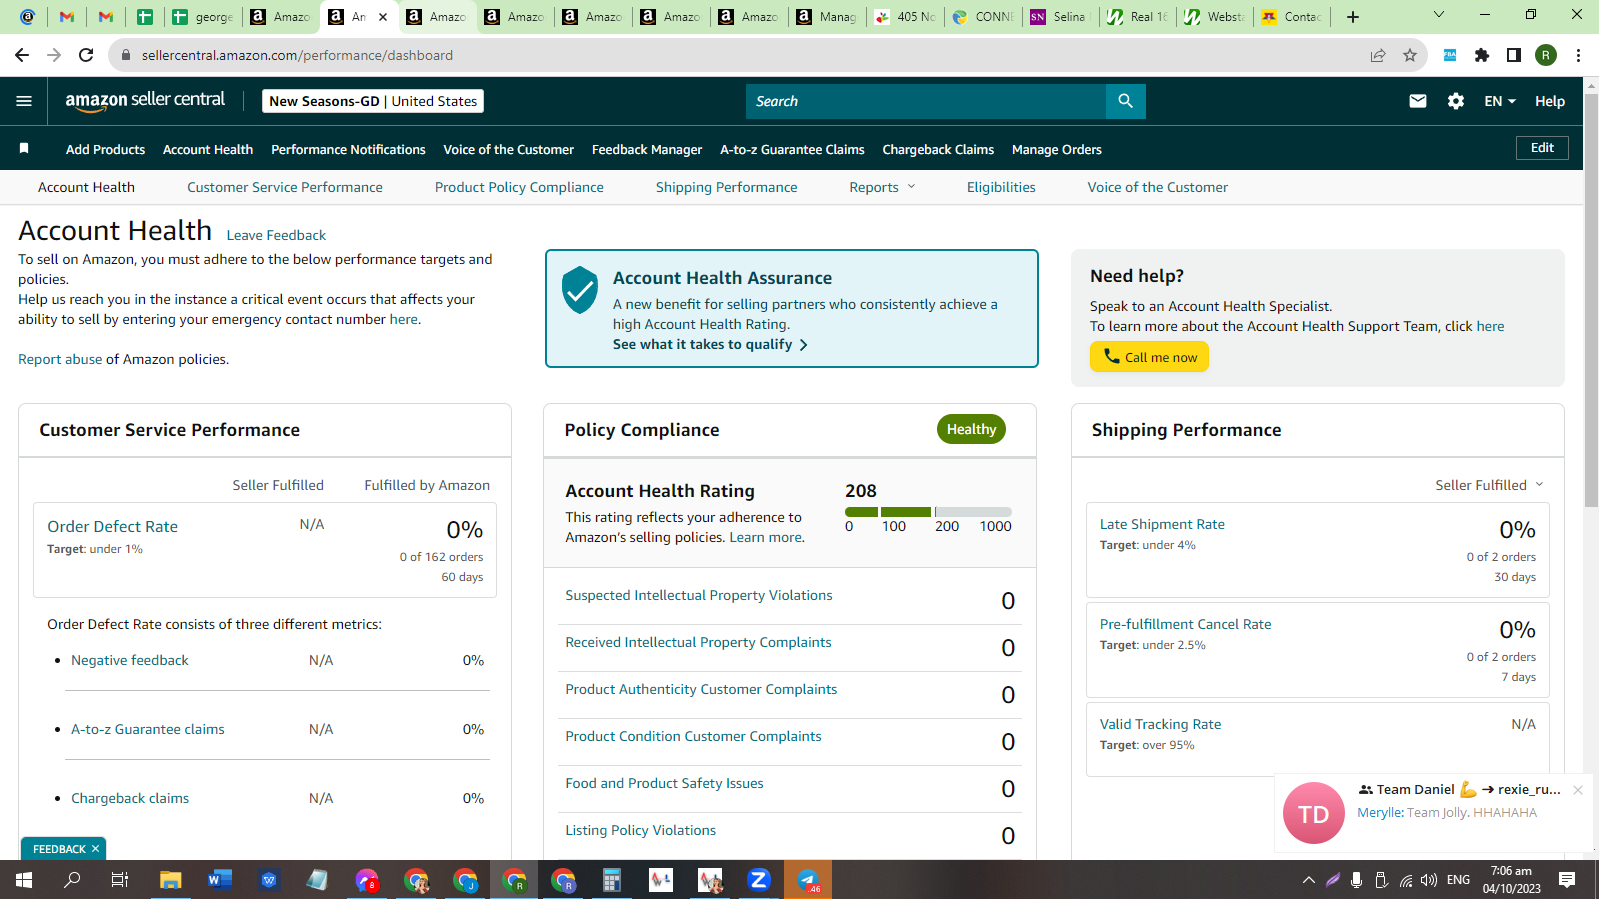Image resolution: width=1599 pixels, height=899 pixels.
Task: Show hidden system tray icons
Action: [x=1308, y=880]
